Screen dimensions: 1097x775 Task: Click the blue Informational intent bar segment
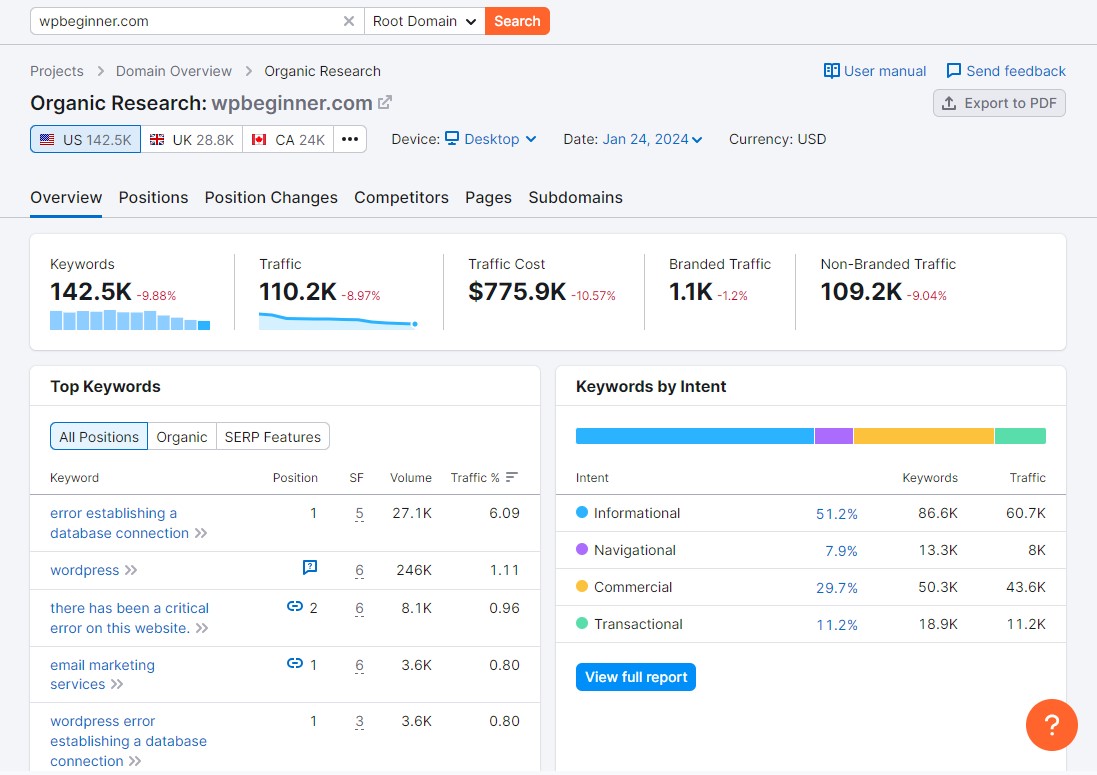(695, 436)
